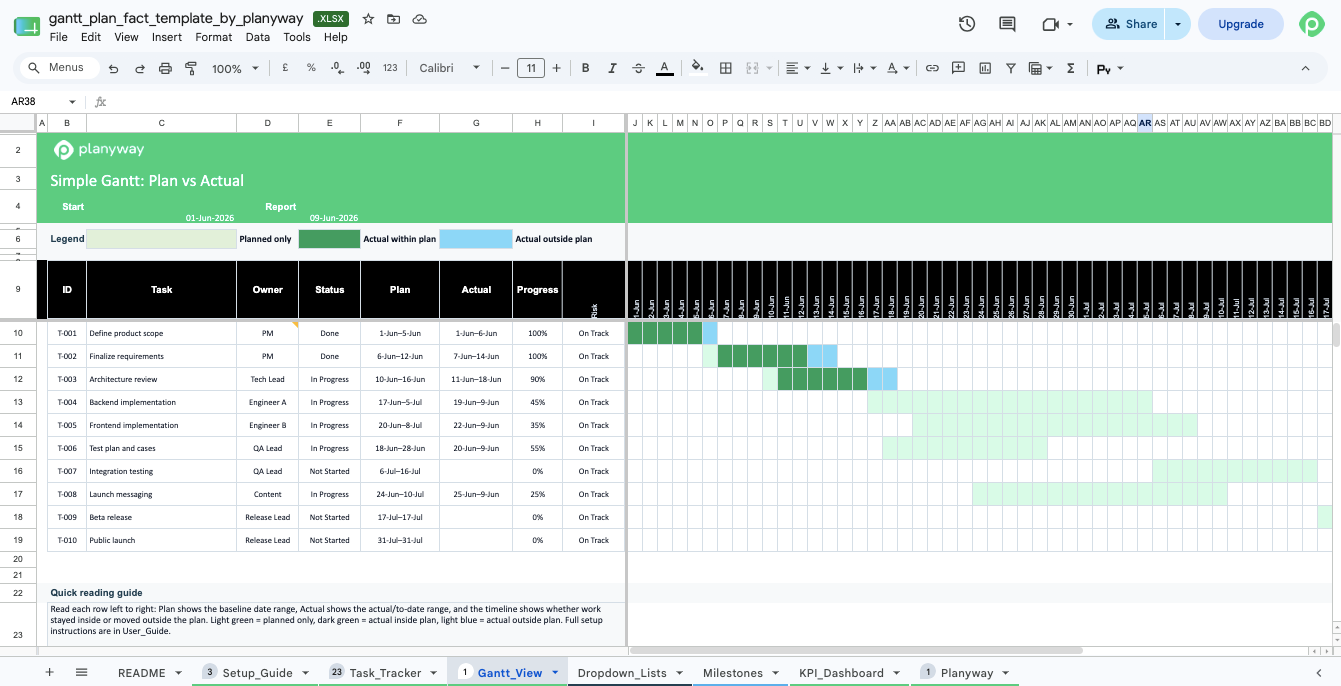This screenshot has width=1341, height=686.
Task: Open filter views dropdown
Action: pyautogui.click(x=1040, y=68)
